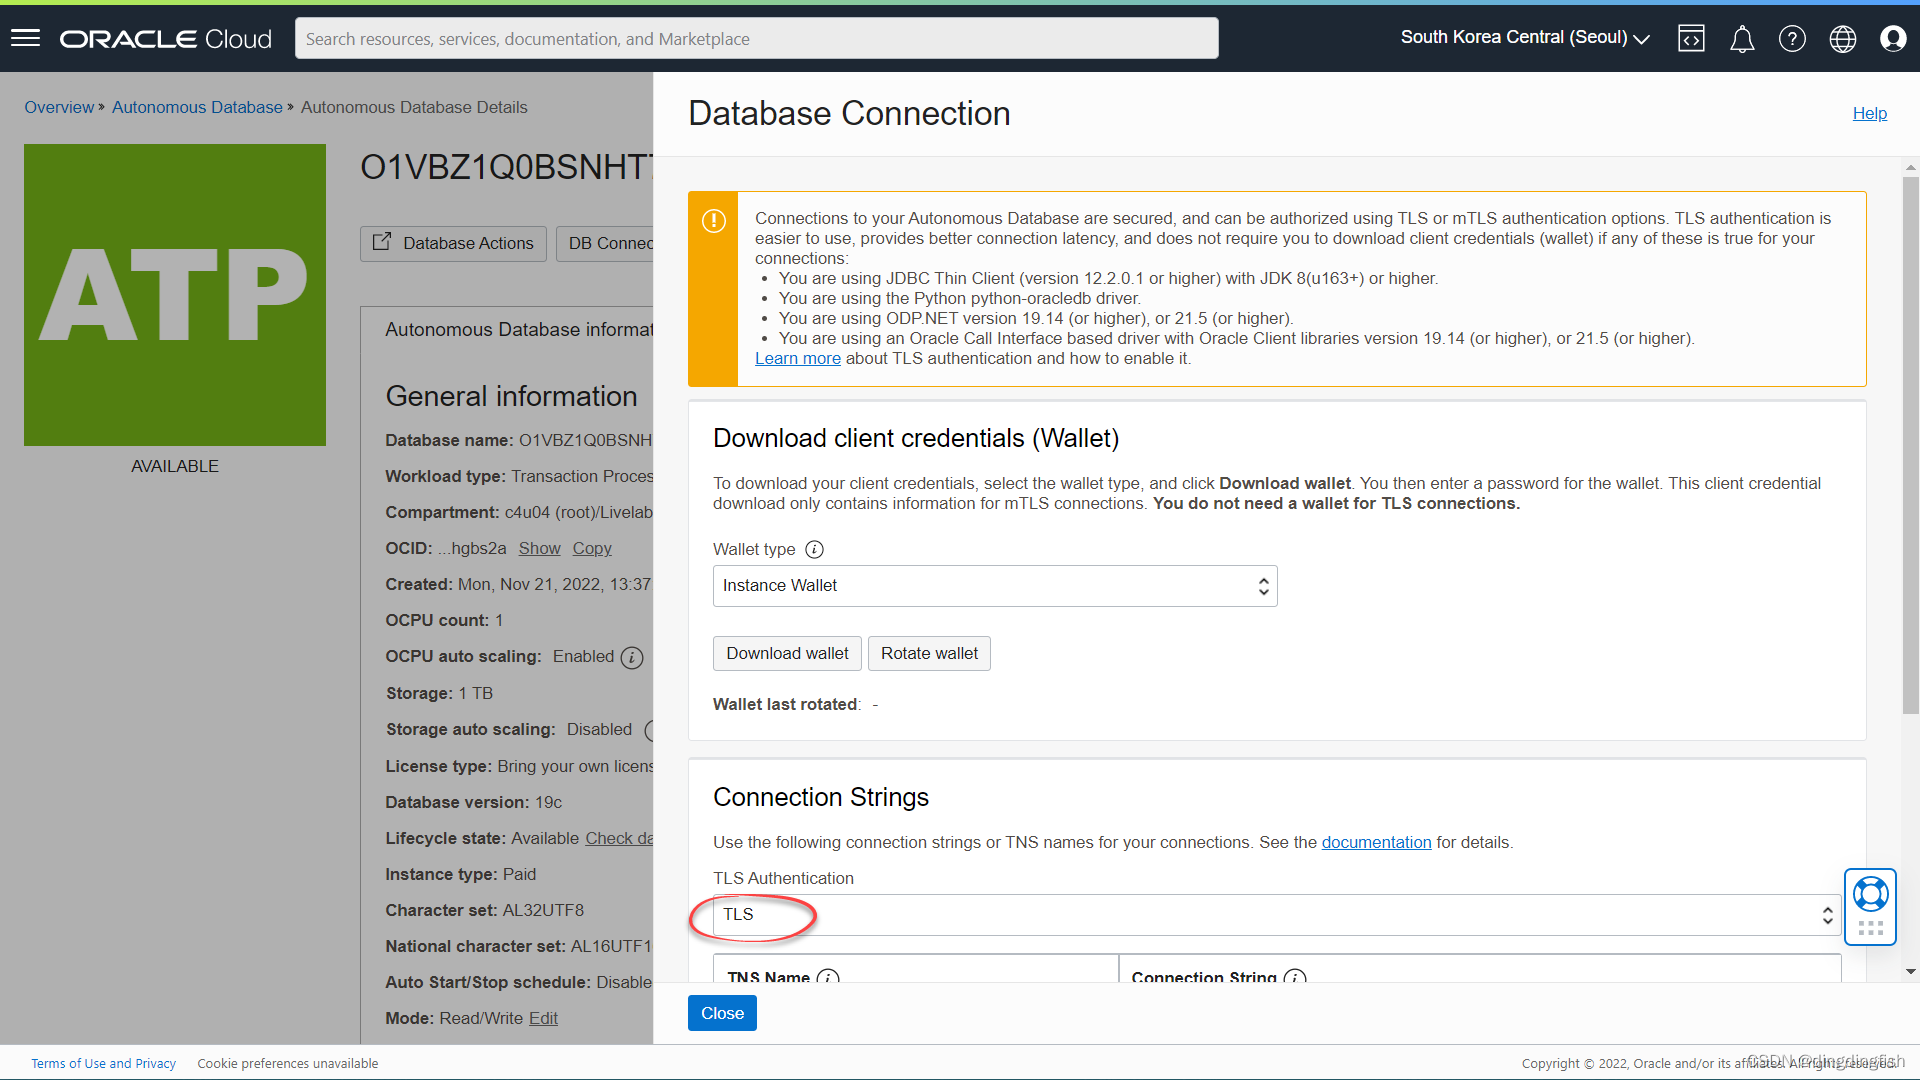The height and width of the screenshot is (1080, 1920).
Task: Close the Database Connection panel
Action: pyautogui.click(x=722, y=1013)
